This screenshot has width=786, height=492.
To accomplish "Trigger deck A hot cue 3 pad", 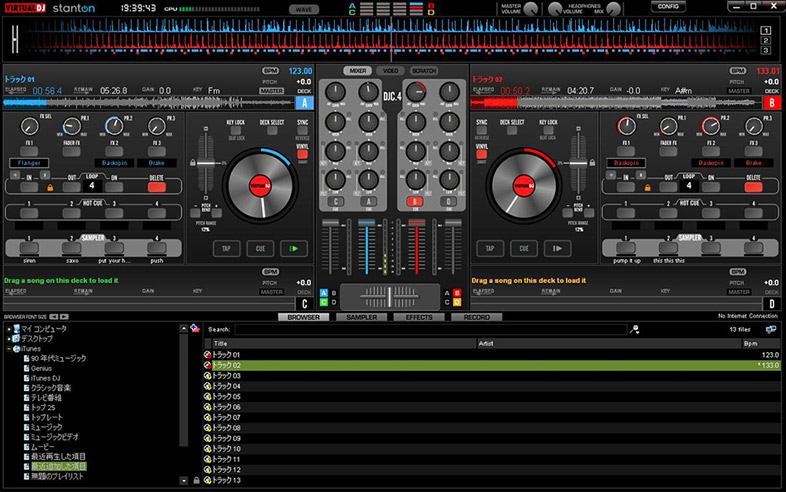I will (114, 213).
